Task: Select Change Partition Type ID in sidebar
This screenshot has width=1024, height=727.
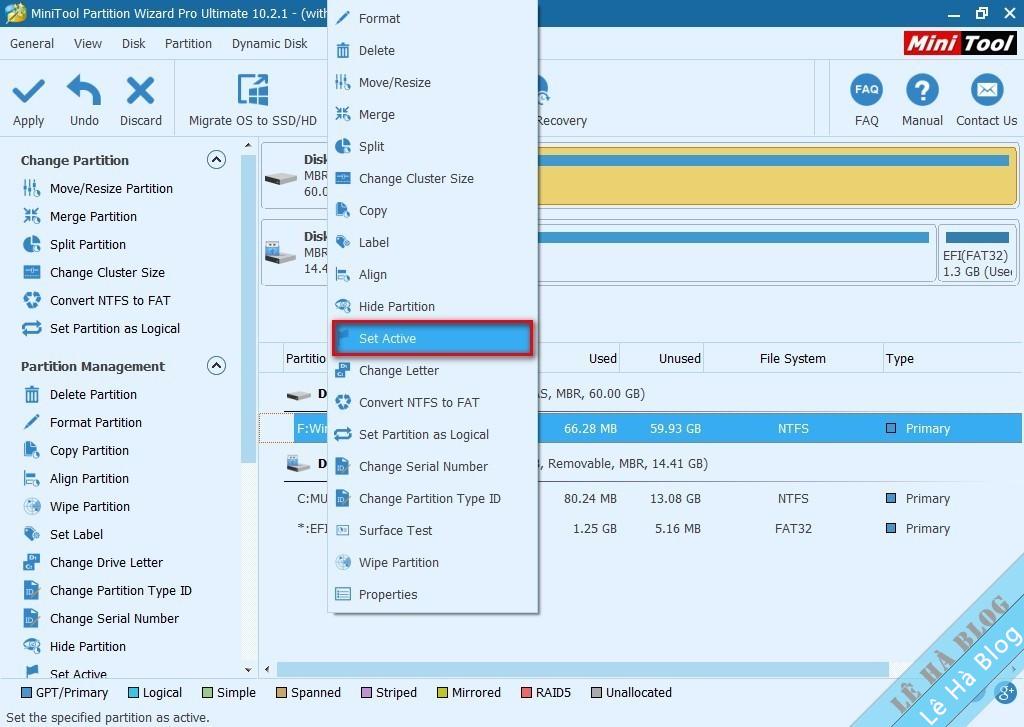Action: [107, 591]
